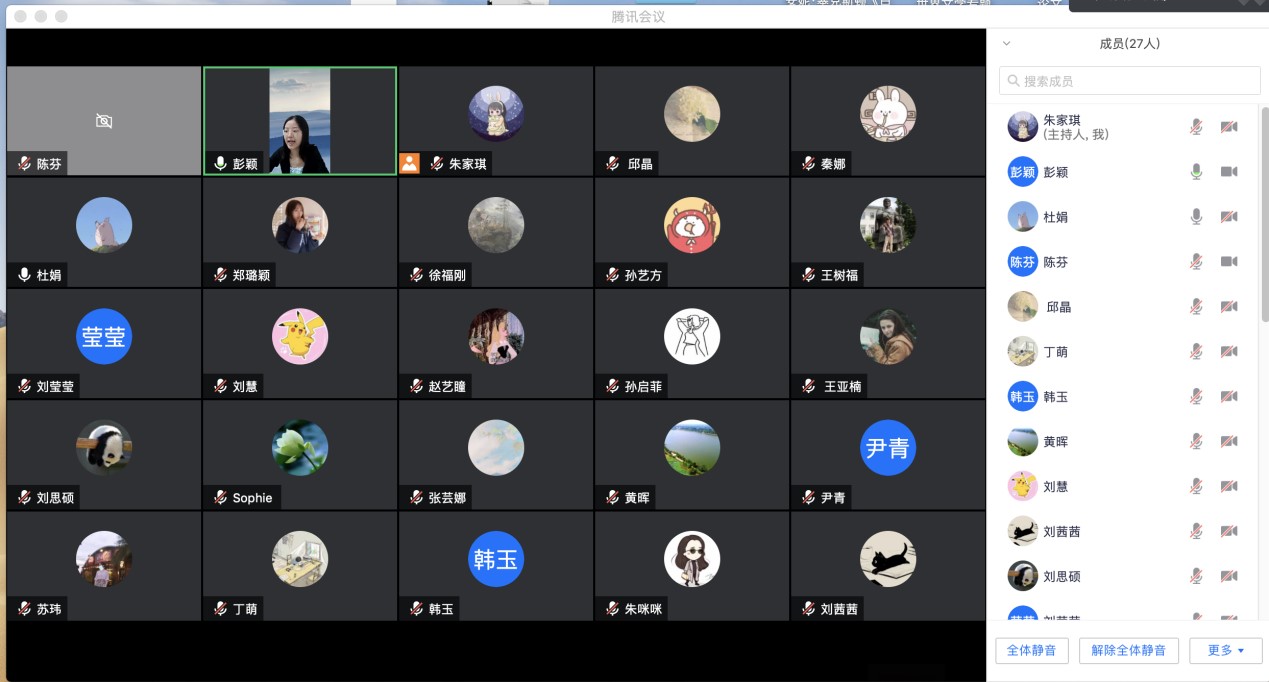Click the 全体静音 button
Image resolution: width=1269 pixels, height=682 pixels.
click(1032, 650)
